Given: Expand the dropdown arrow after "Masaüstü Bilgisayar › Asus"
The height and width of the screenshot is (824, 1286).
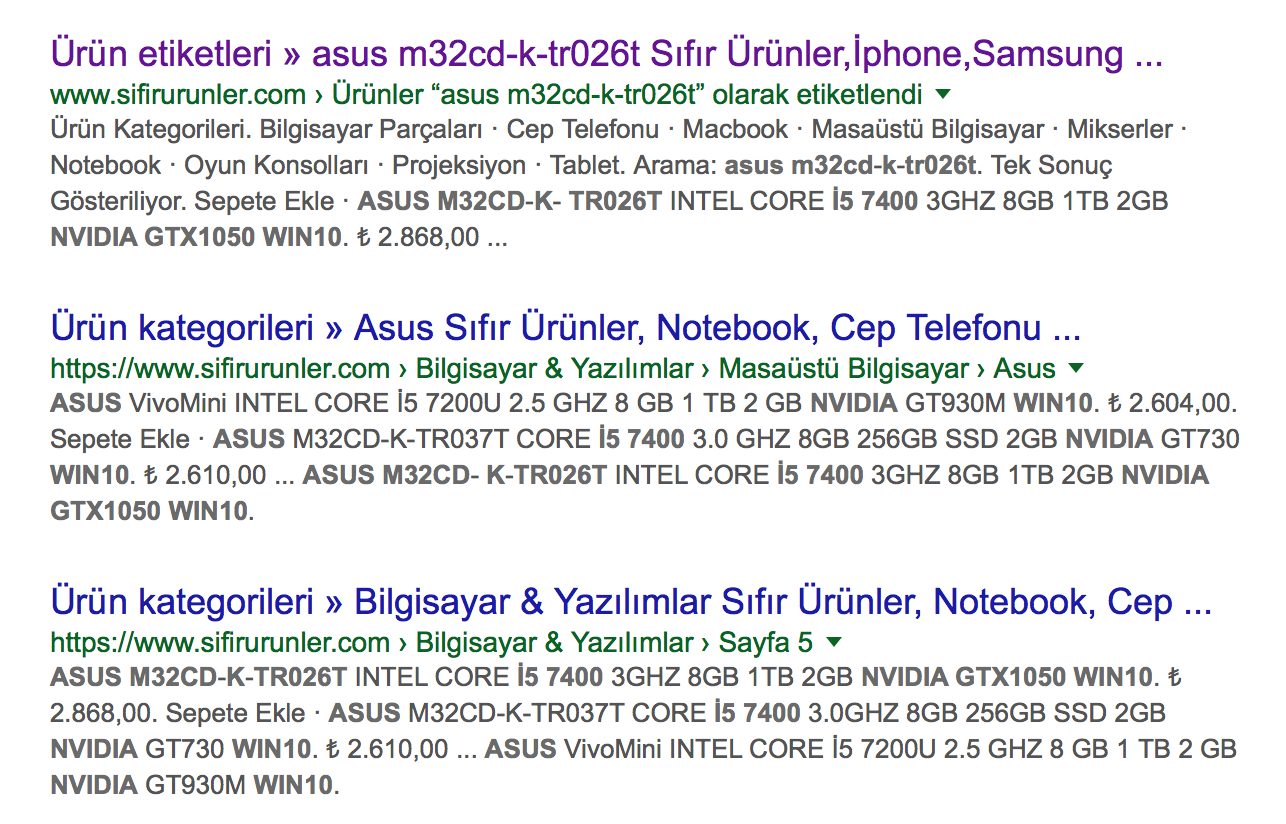Looking at the screenshot, I should tap(1076, 368).
